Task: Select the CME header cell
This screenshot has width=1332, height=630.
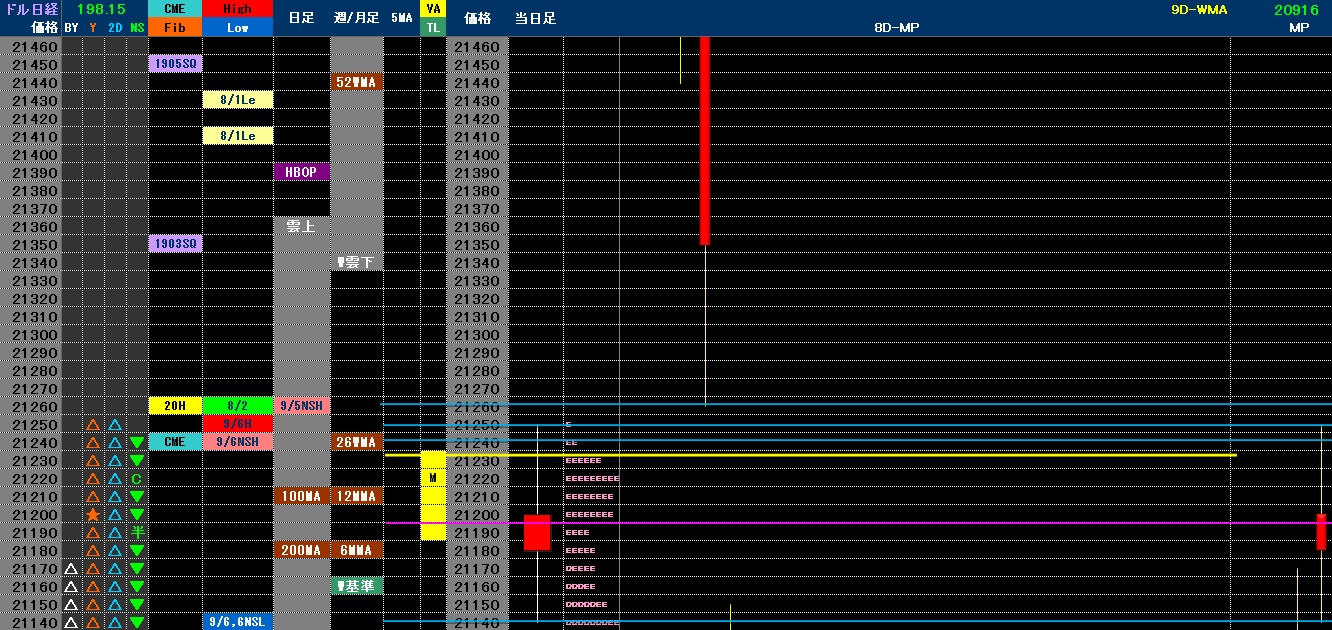Action: tap(175, 9)
